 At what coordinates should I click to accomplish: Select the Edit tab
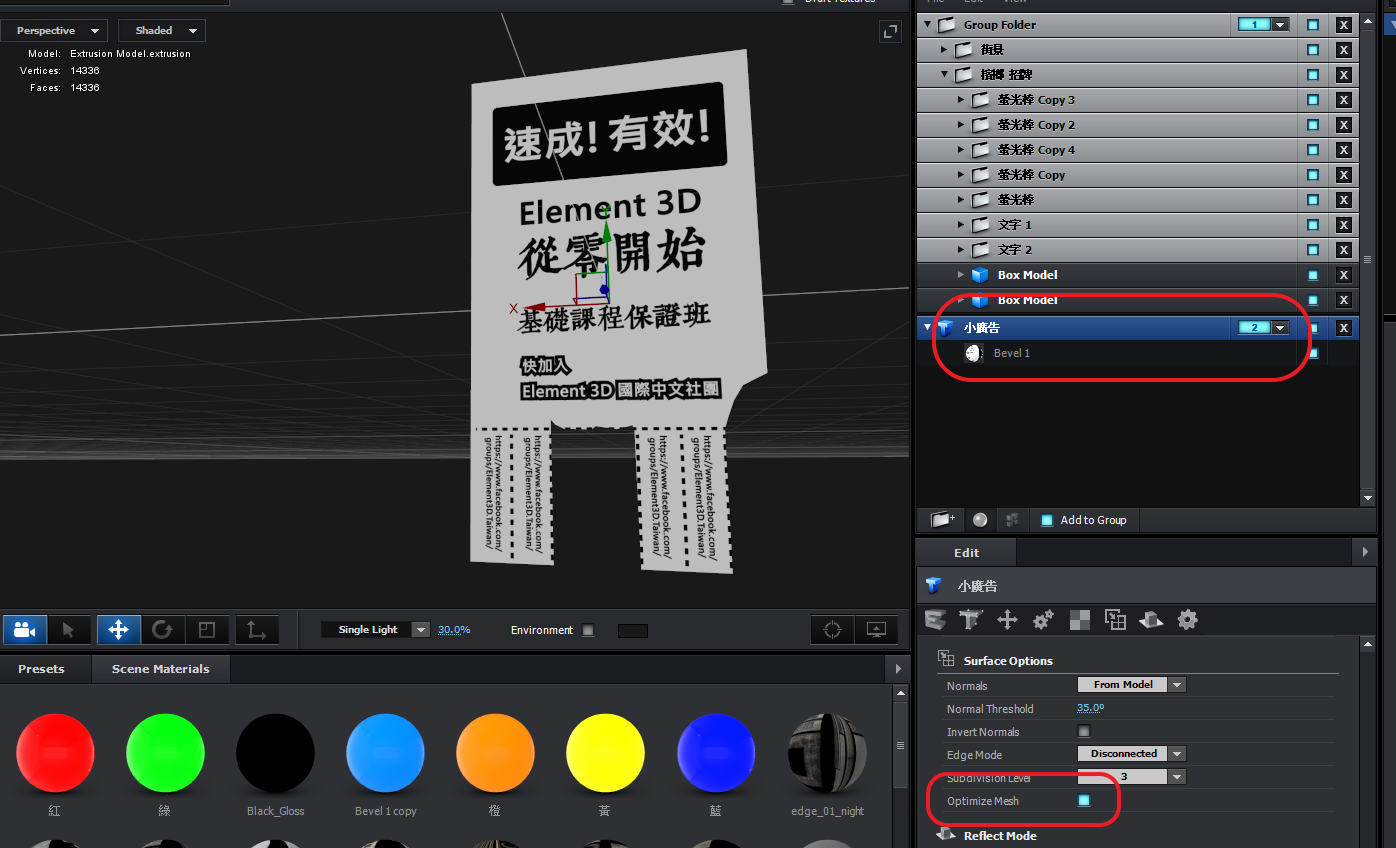(967, 553)
